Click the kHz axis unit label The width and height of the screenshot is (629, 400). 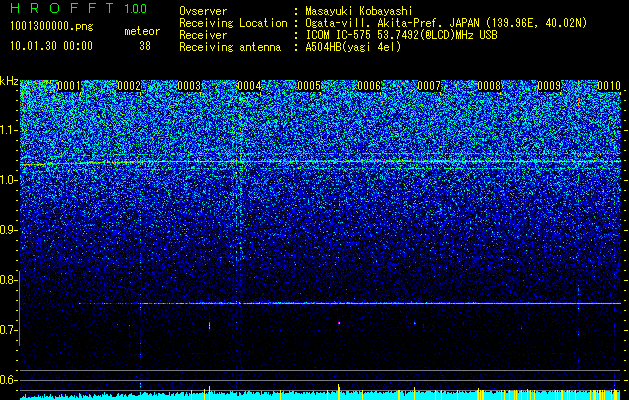pyautogui.click(x=9, y=82)
